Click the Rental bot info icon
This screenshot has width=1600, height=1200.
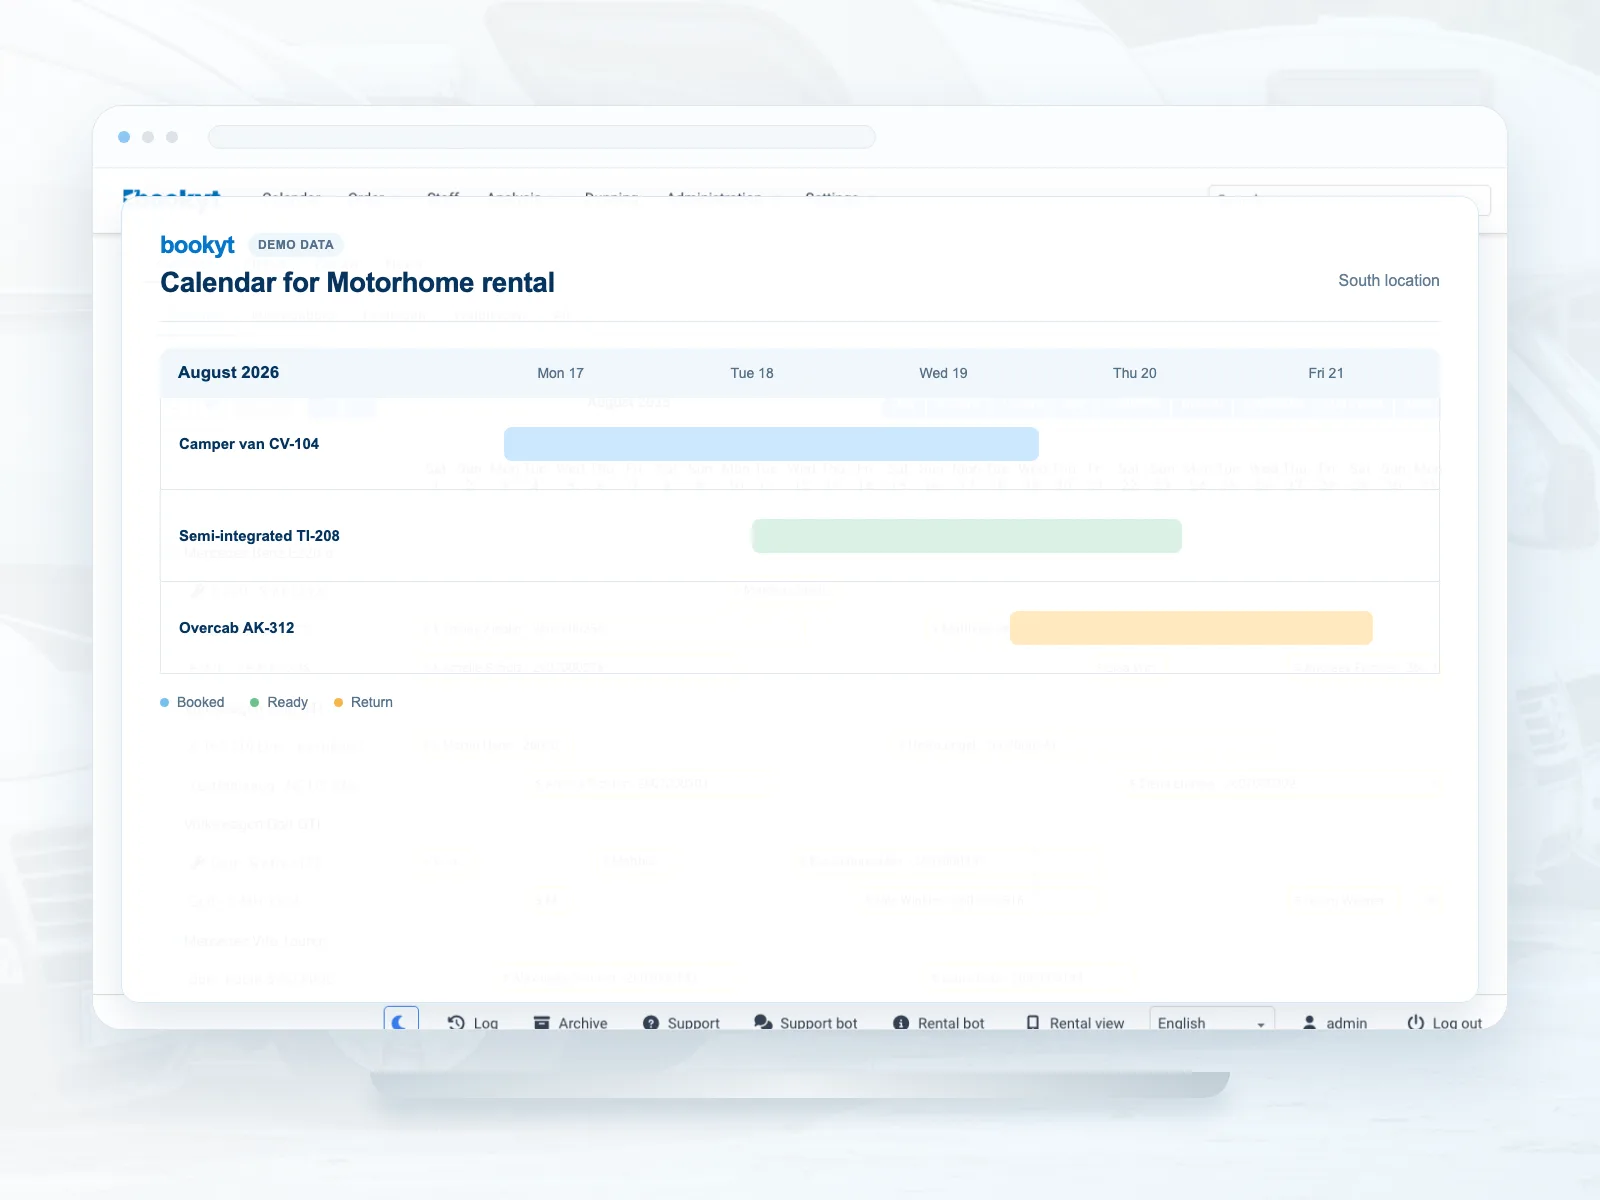tap(901, 1022)
